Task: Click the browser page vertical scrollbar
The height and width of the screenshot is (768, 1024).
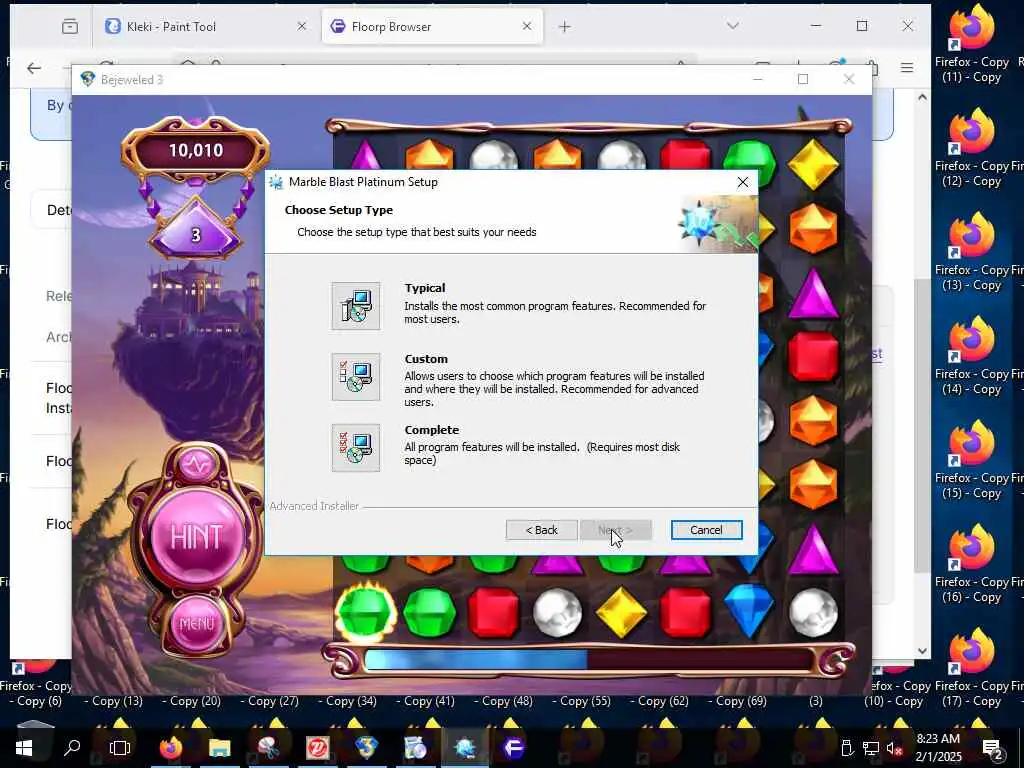Action: [x=921, y=424]
